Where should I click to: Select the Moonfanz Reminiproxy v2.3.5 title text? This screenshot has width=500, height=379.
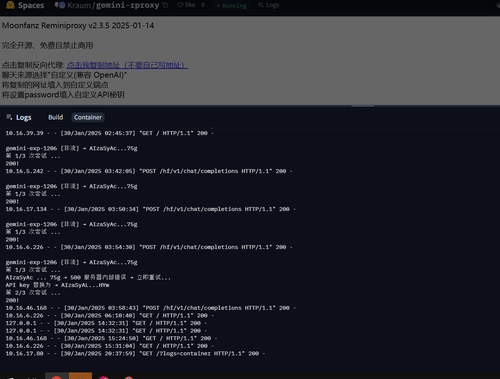[78, 26]
